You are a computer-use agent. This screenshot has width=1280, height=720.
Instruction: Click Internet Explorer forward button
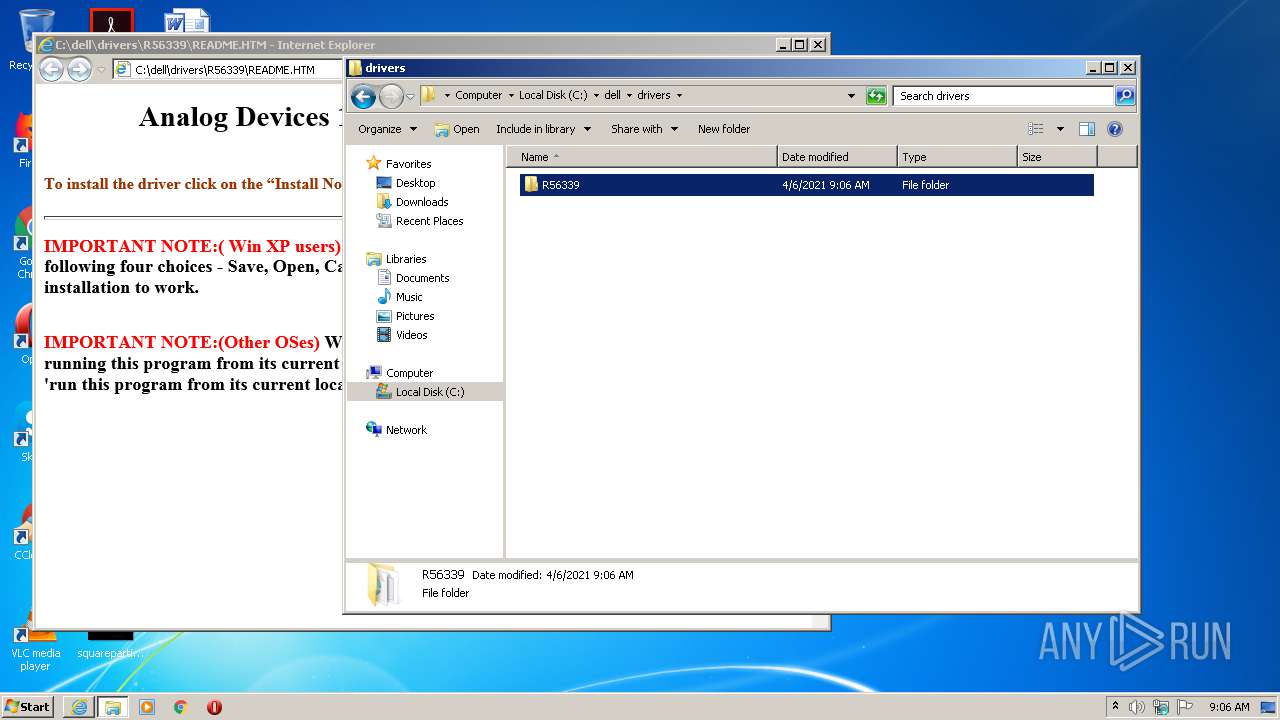coord(79,69)
